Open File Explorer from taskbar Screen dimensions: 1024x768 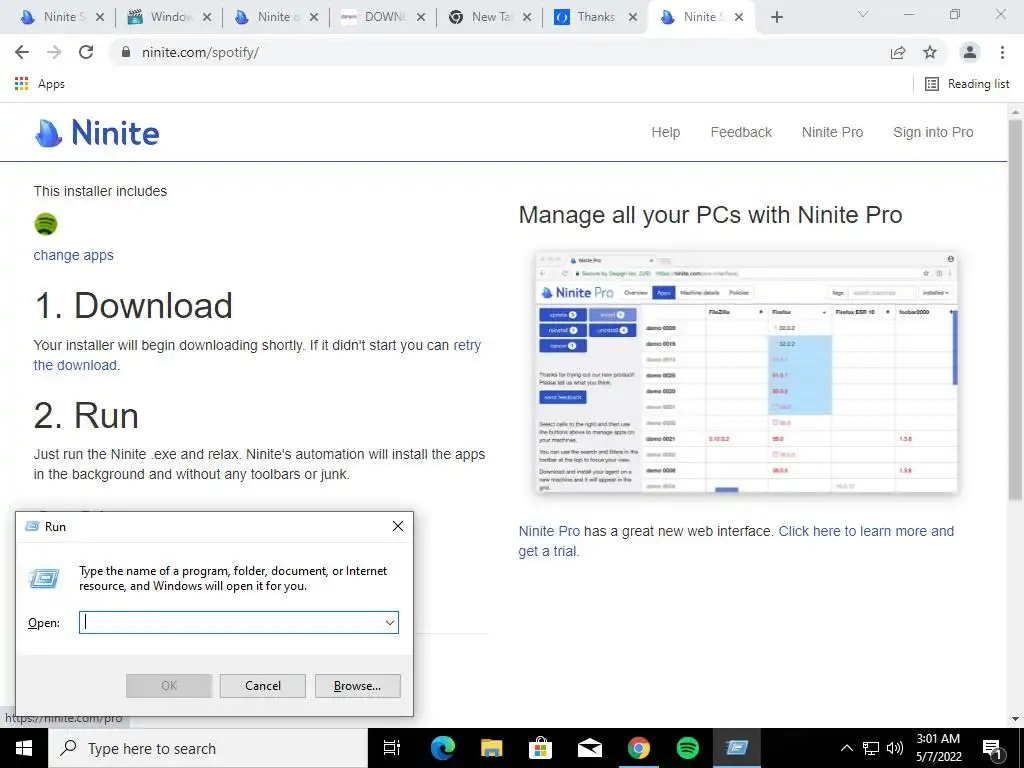[x=491, y=748]
